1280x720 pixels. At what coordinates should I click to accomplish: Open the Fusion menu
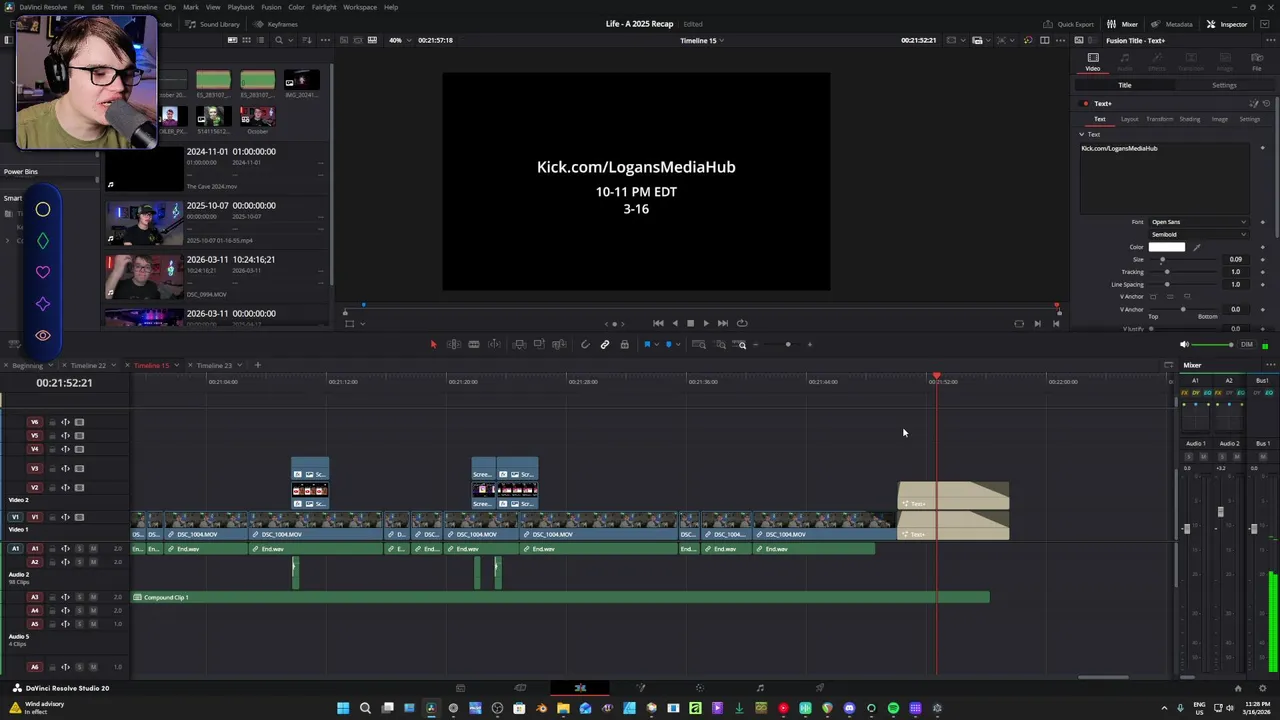tap(271, 7)
